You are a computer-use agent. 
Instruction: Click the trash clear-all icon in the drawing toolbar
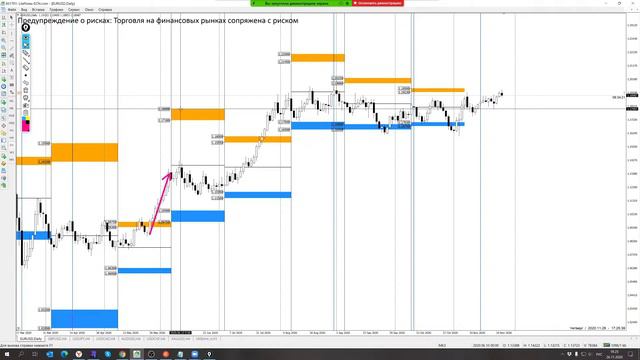coord(26,90)
